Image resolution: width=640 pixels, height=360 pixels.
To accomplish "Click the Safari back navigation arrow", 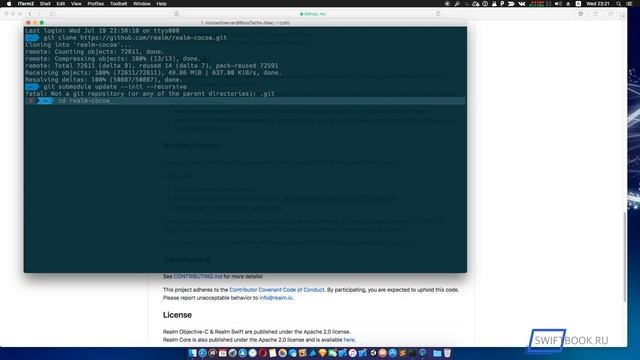I will 30,14.
